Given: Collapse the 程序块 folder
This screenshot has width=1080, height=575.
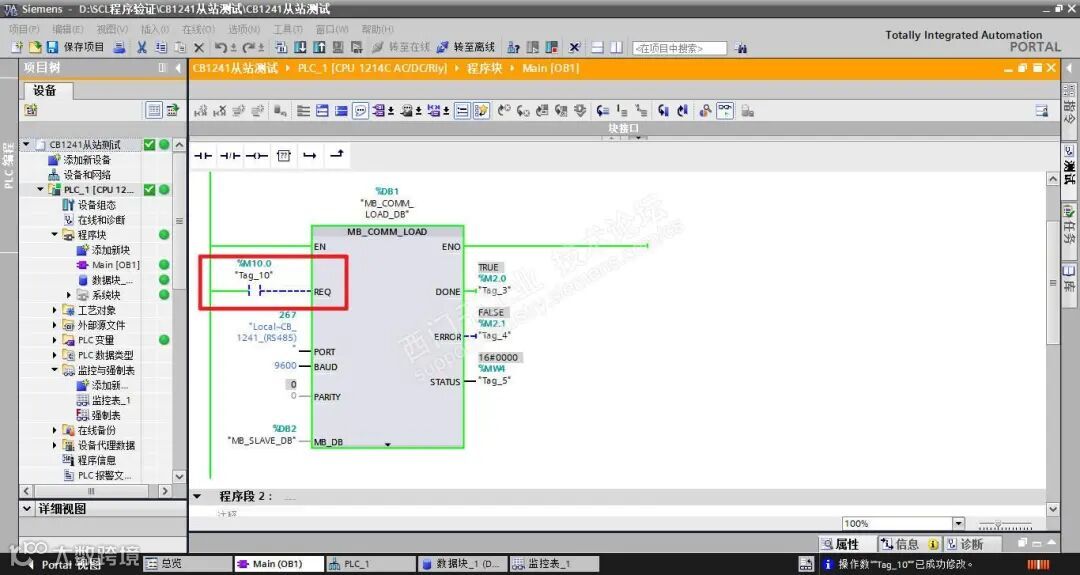Looking at the screenshot, I should pos(54,235).
